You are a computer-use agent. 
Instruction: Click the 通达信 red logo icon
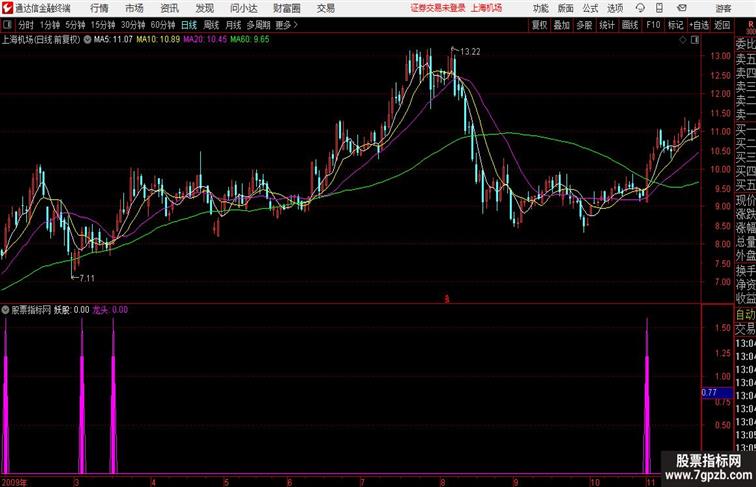tap(7, 8)
